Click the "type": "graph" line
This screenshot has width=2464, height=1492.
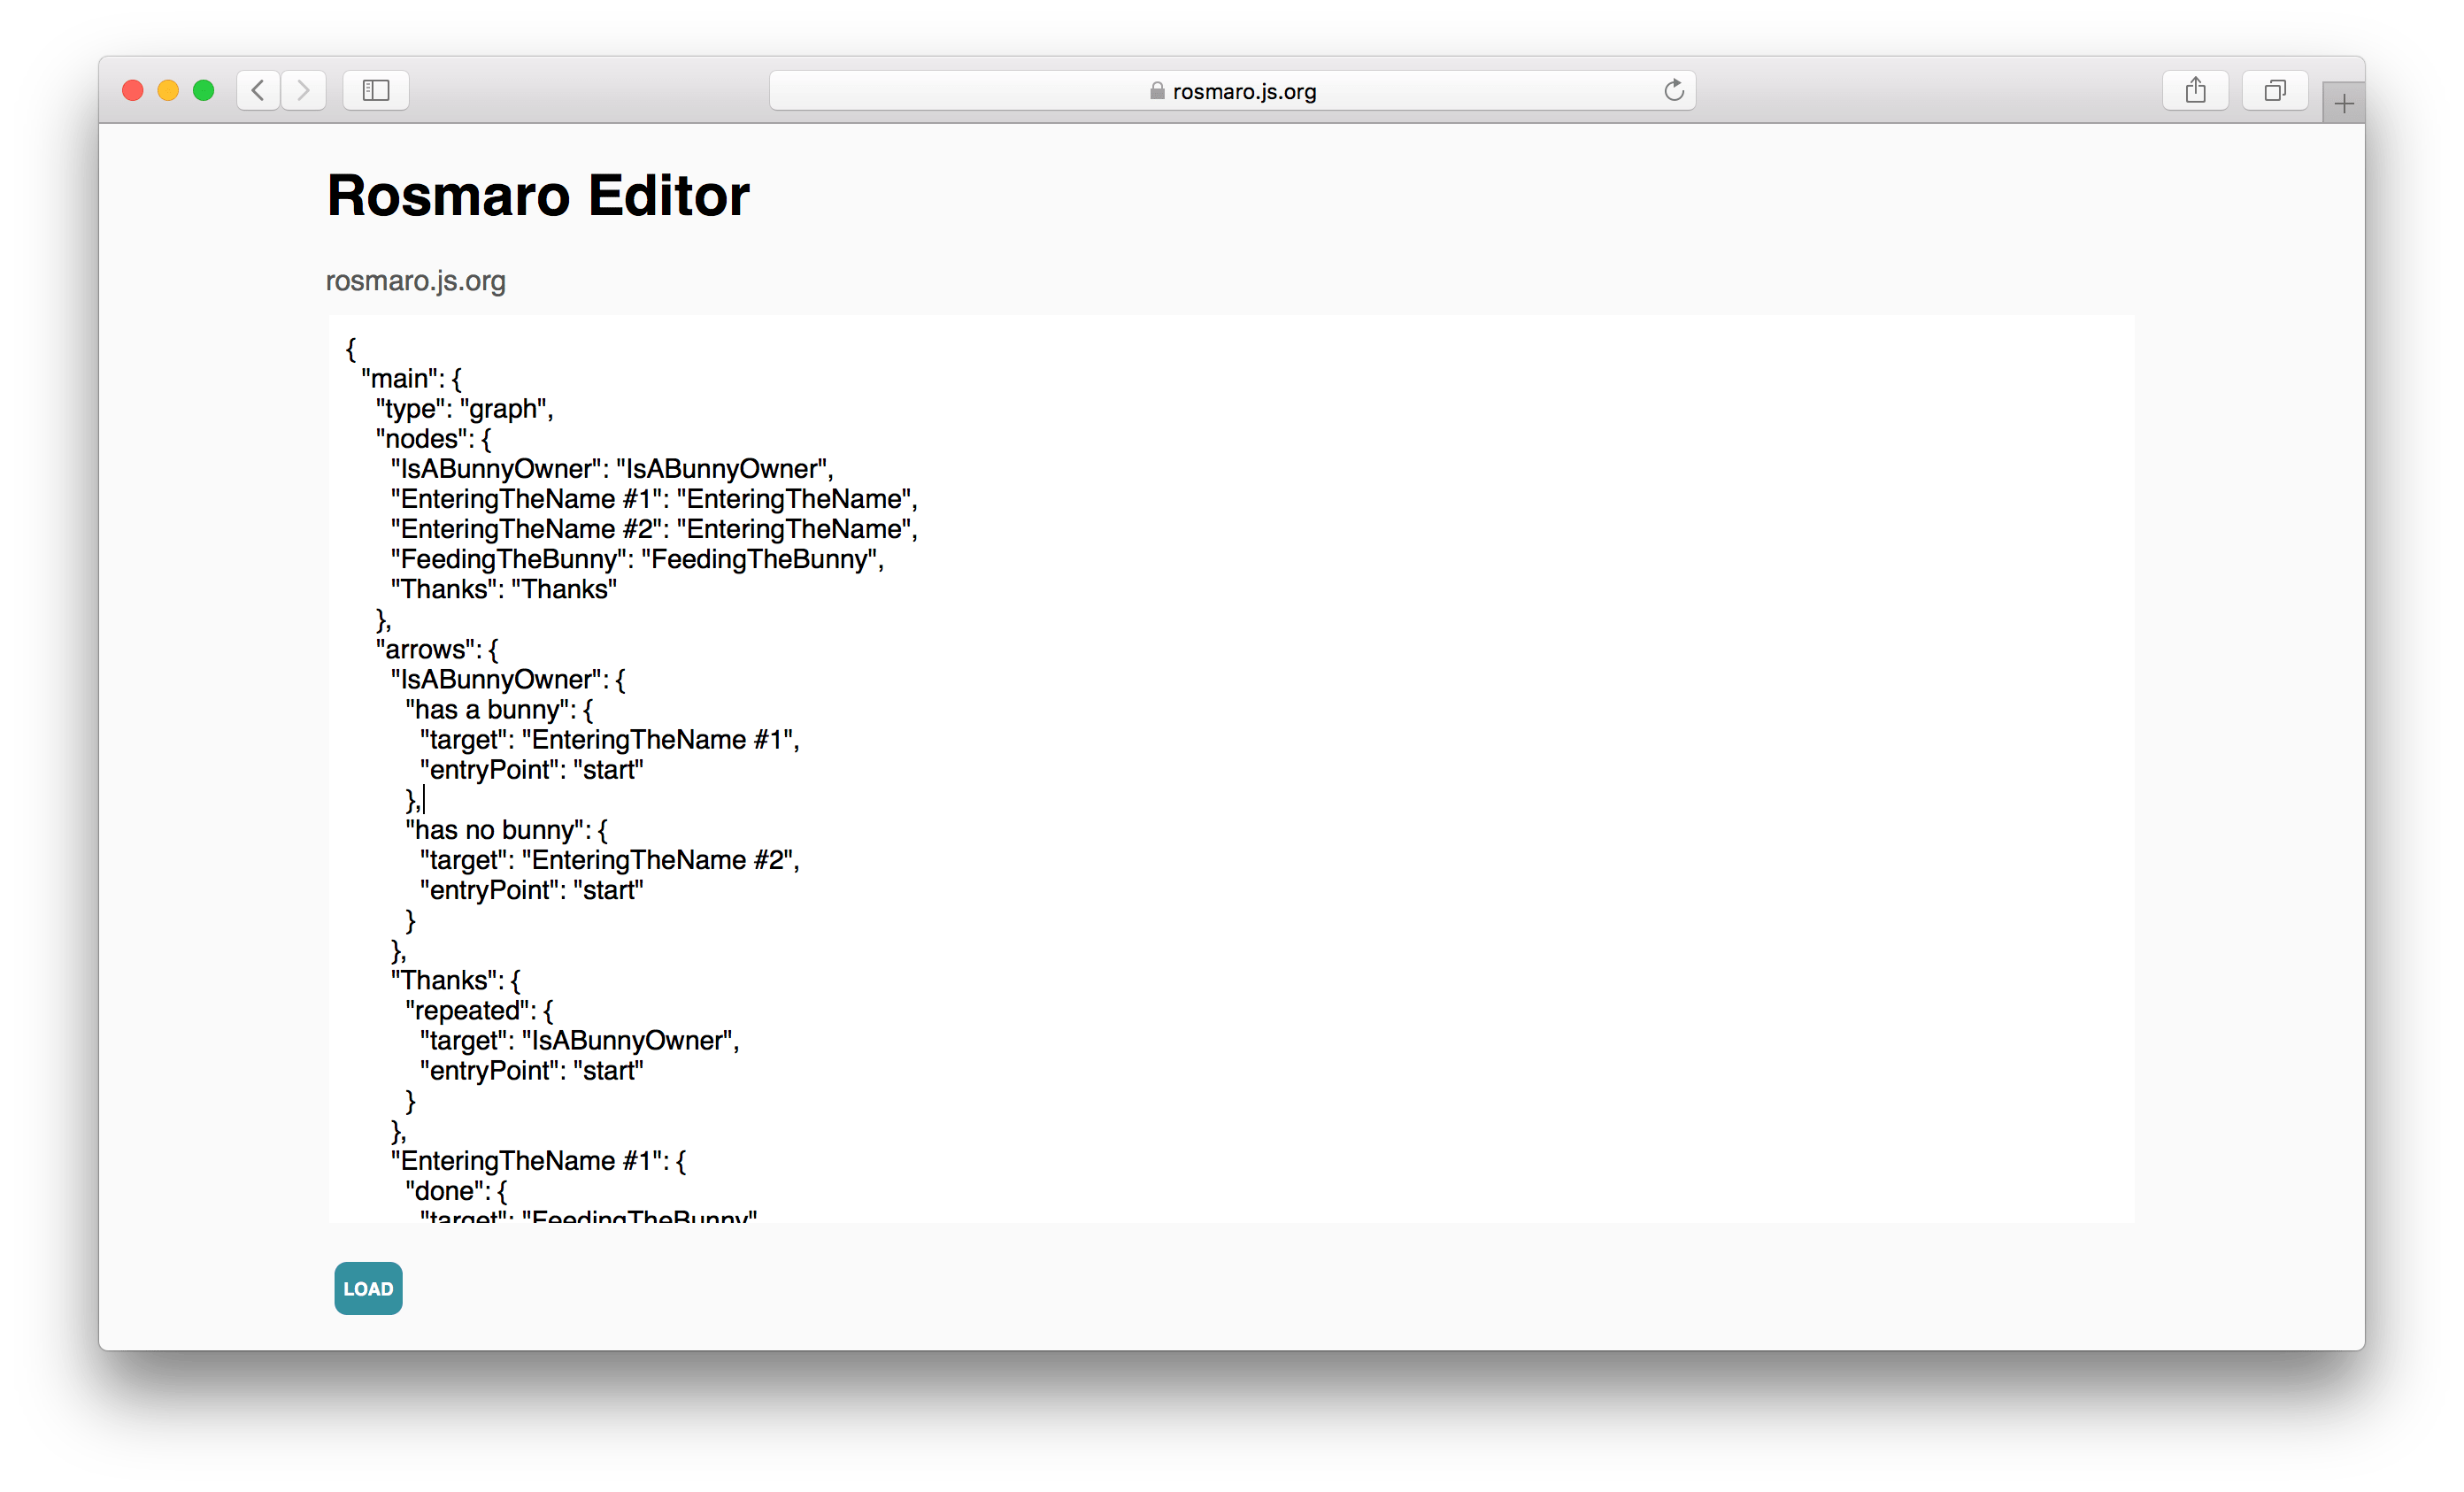(x=464, y=409)
